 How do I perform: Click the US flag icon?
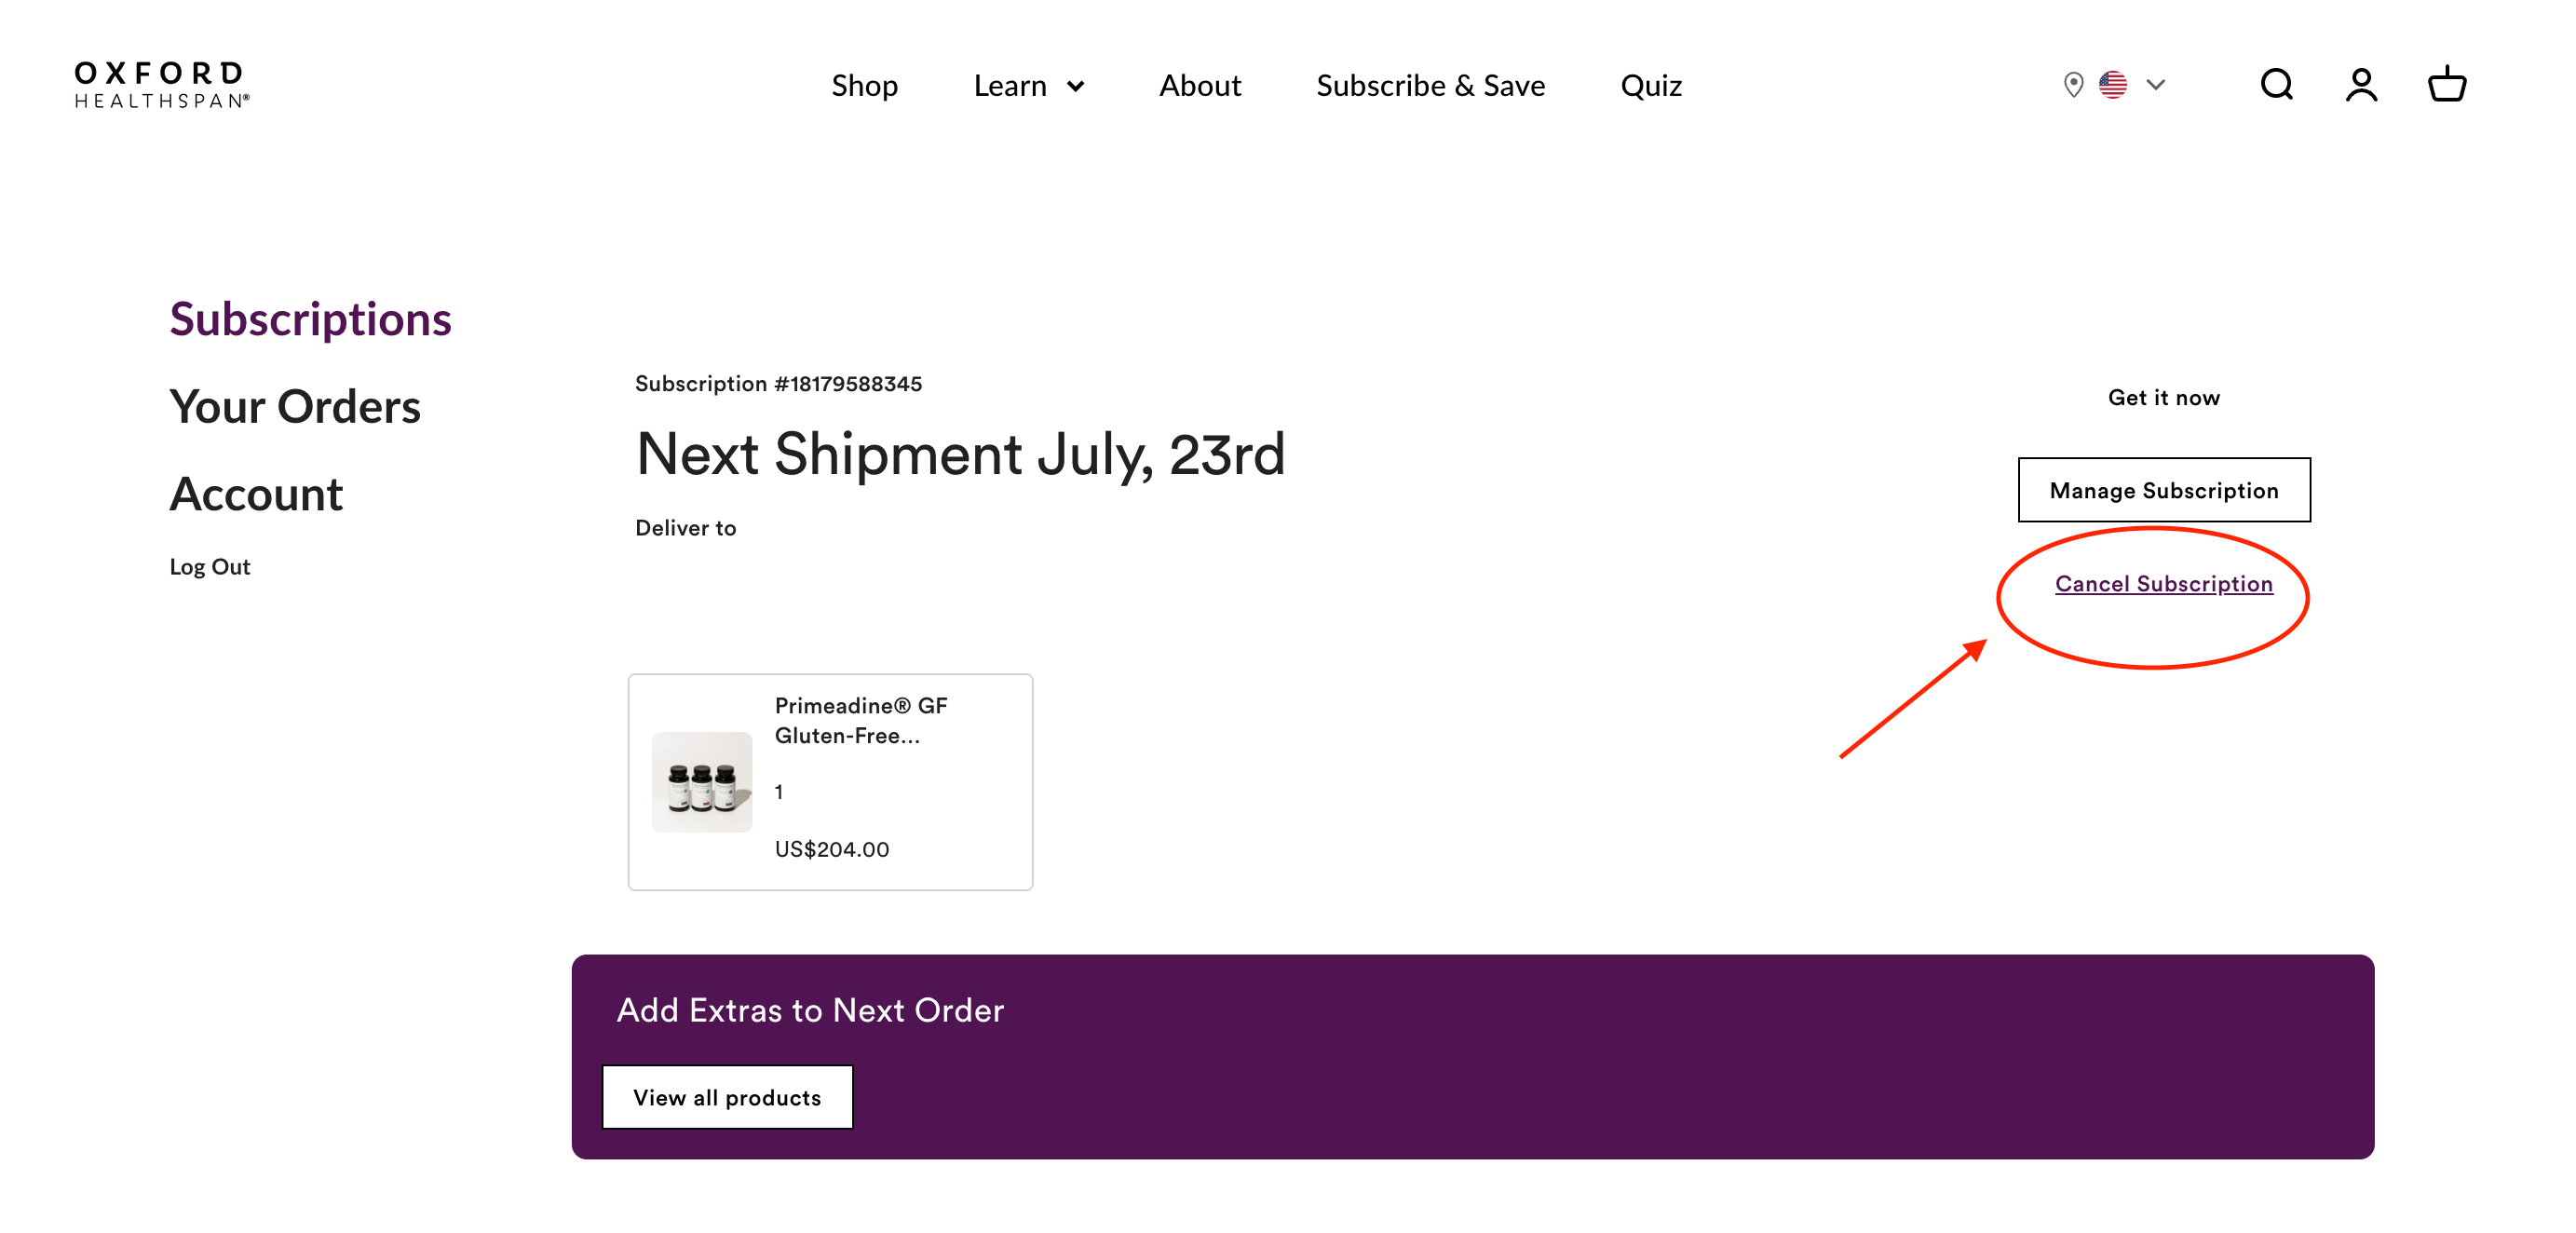tap(2112, 85)
